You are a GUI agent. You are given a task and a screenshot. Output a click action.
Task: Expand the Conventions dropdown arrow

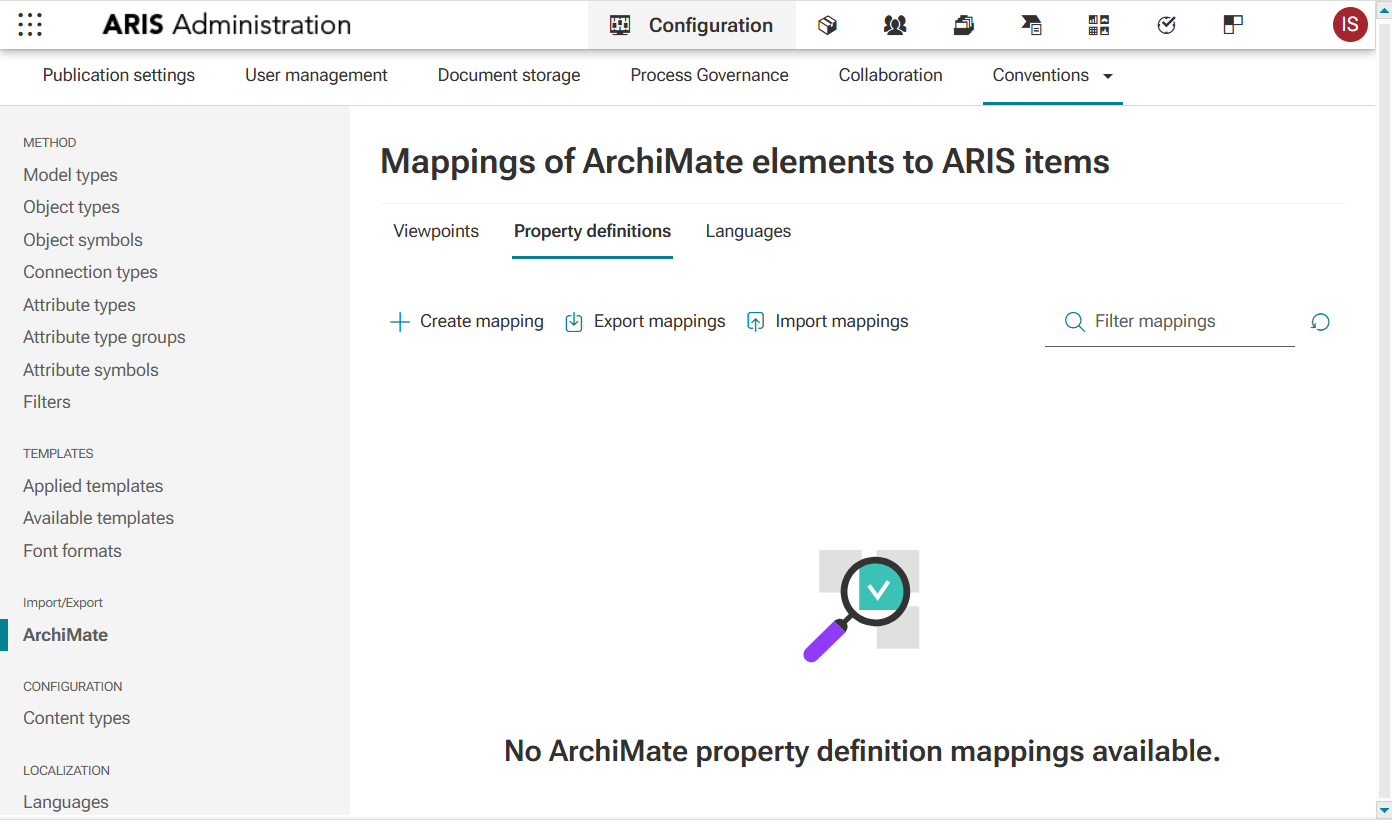click(1109, 75)
